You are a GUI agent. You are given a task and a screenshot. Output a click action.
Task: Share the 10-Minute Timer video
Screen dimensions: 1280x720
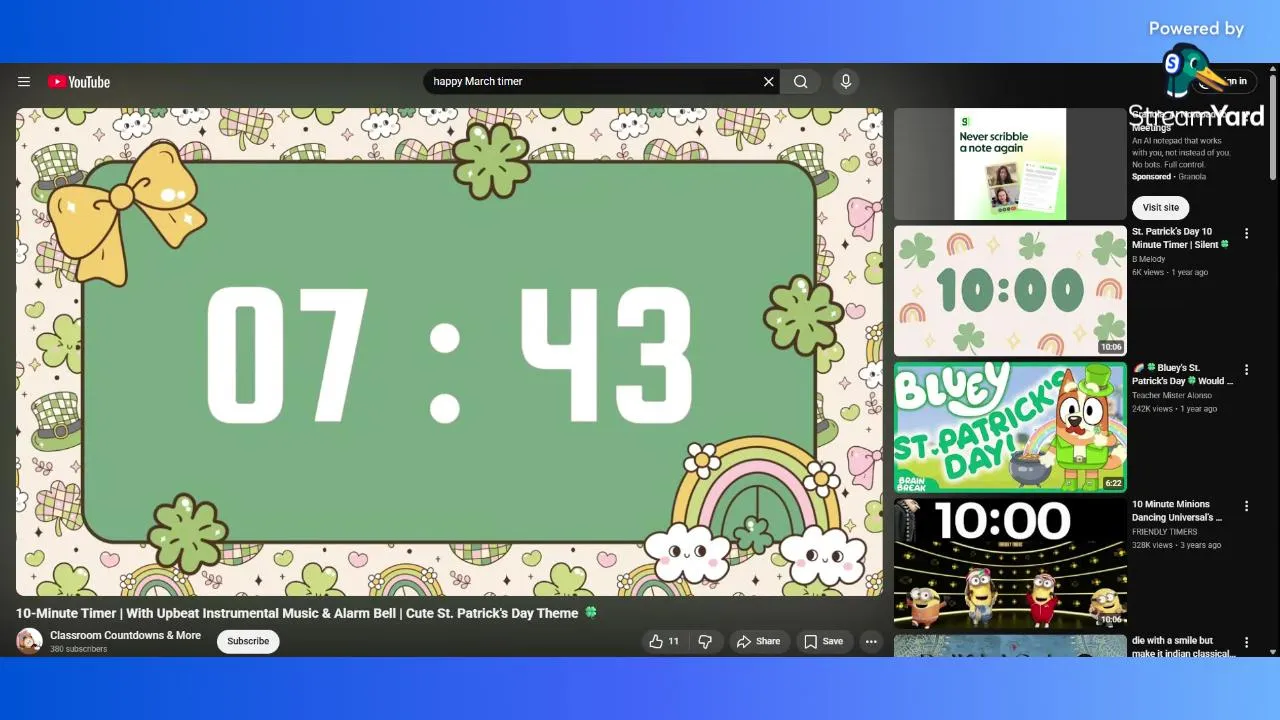tap(758, 642)
